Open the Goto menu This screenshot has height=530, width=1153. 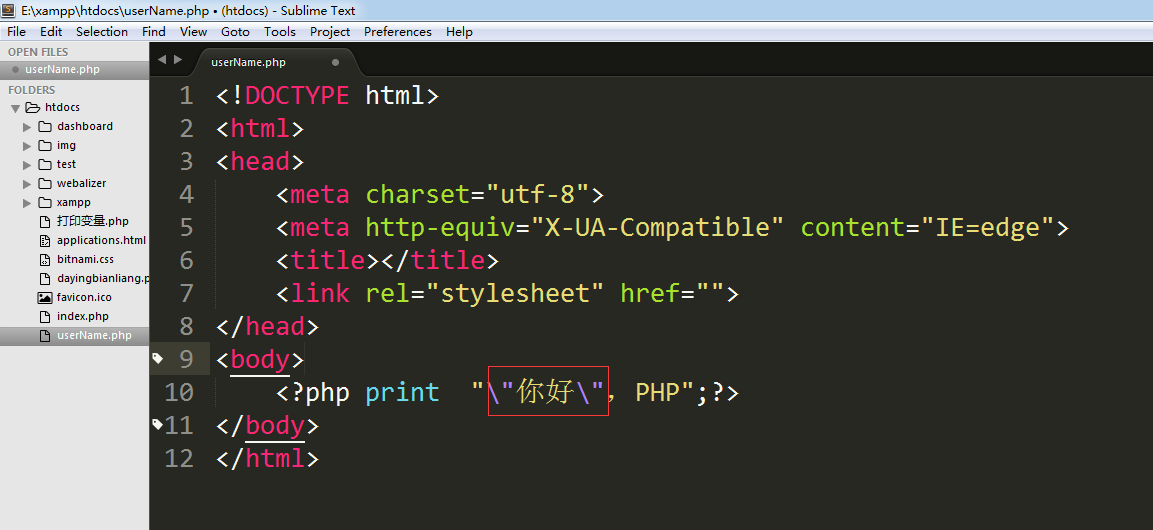pos(235,31)
